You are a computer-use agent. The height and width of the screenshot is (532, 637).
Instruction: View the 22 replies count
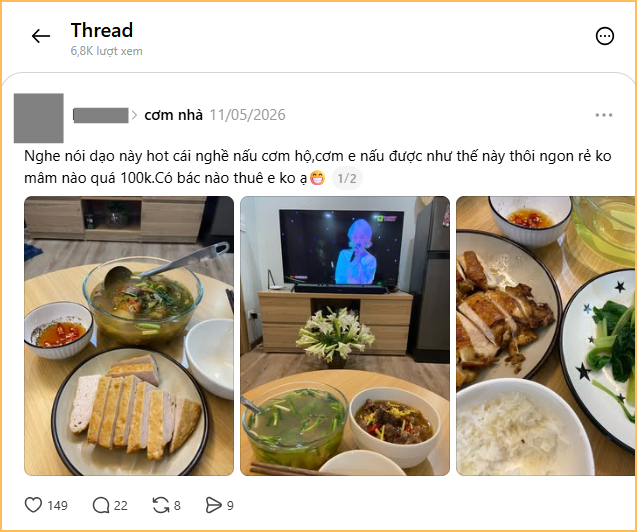[121, 506]
